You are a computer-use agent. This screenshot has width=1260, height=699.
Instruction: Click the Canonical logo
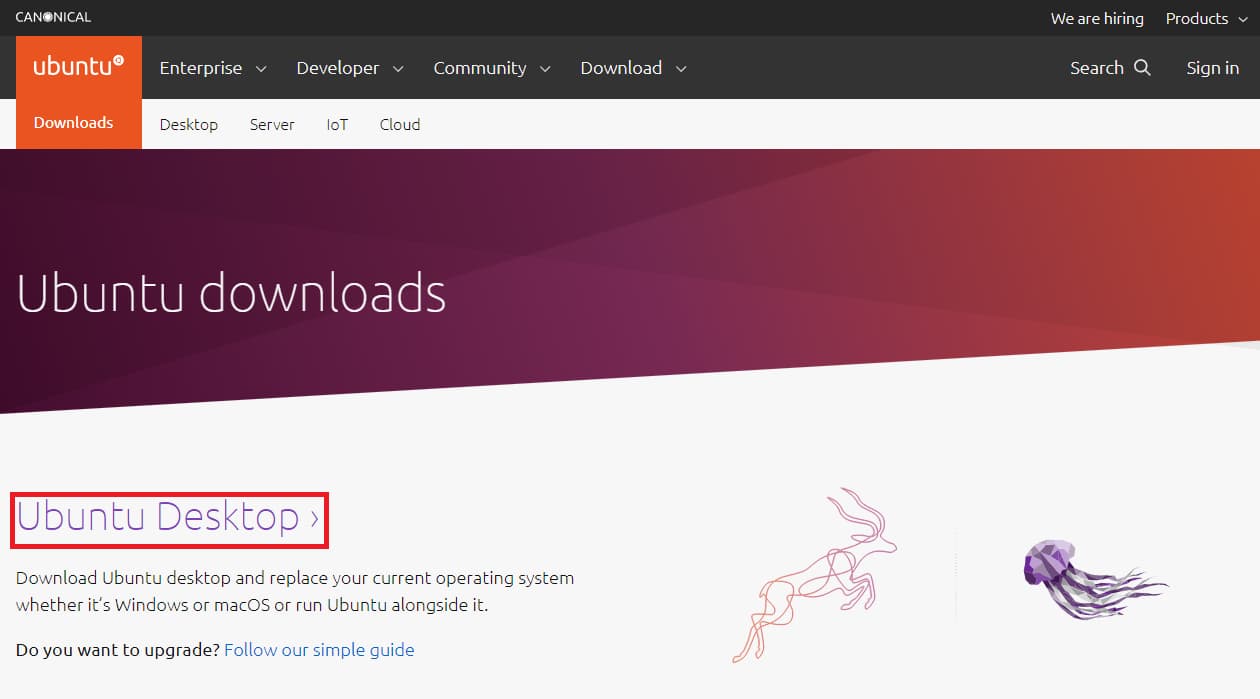(53, 16)
